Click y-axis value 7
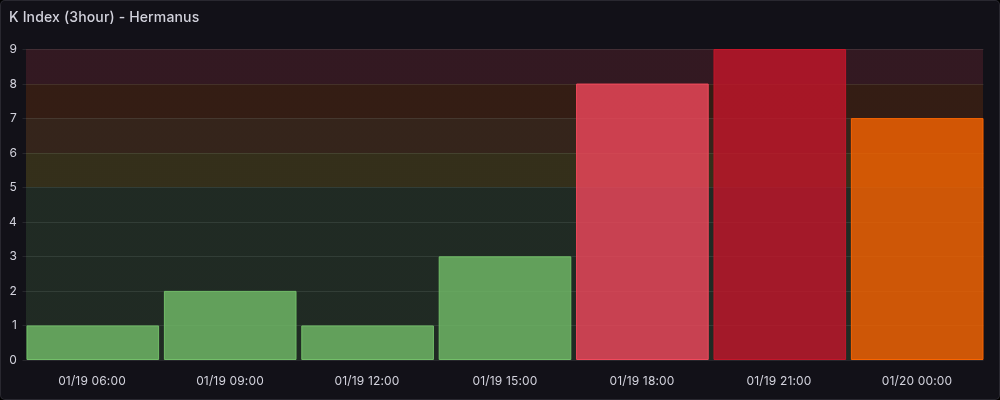 click(x=13, y=118)
